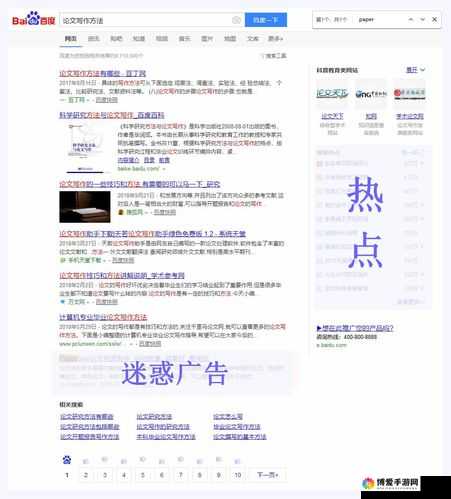Go to results page 8
Viewport: 451px width, 499px height.
click(x=200, y=475)
